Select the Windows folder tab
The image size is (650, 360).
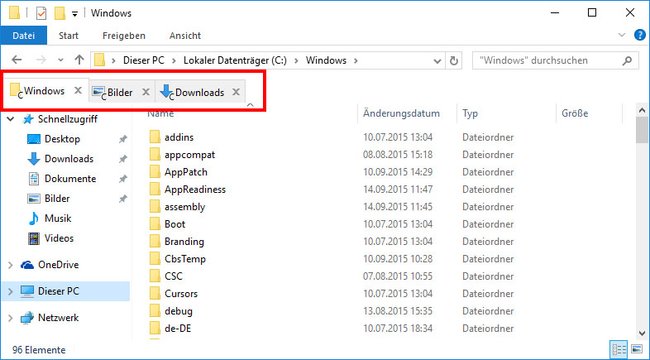pyautogui.click(x=44, y=91)
